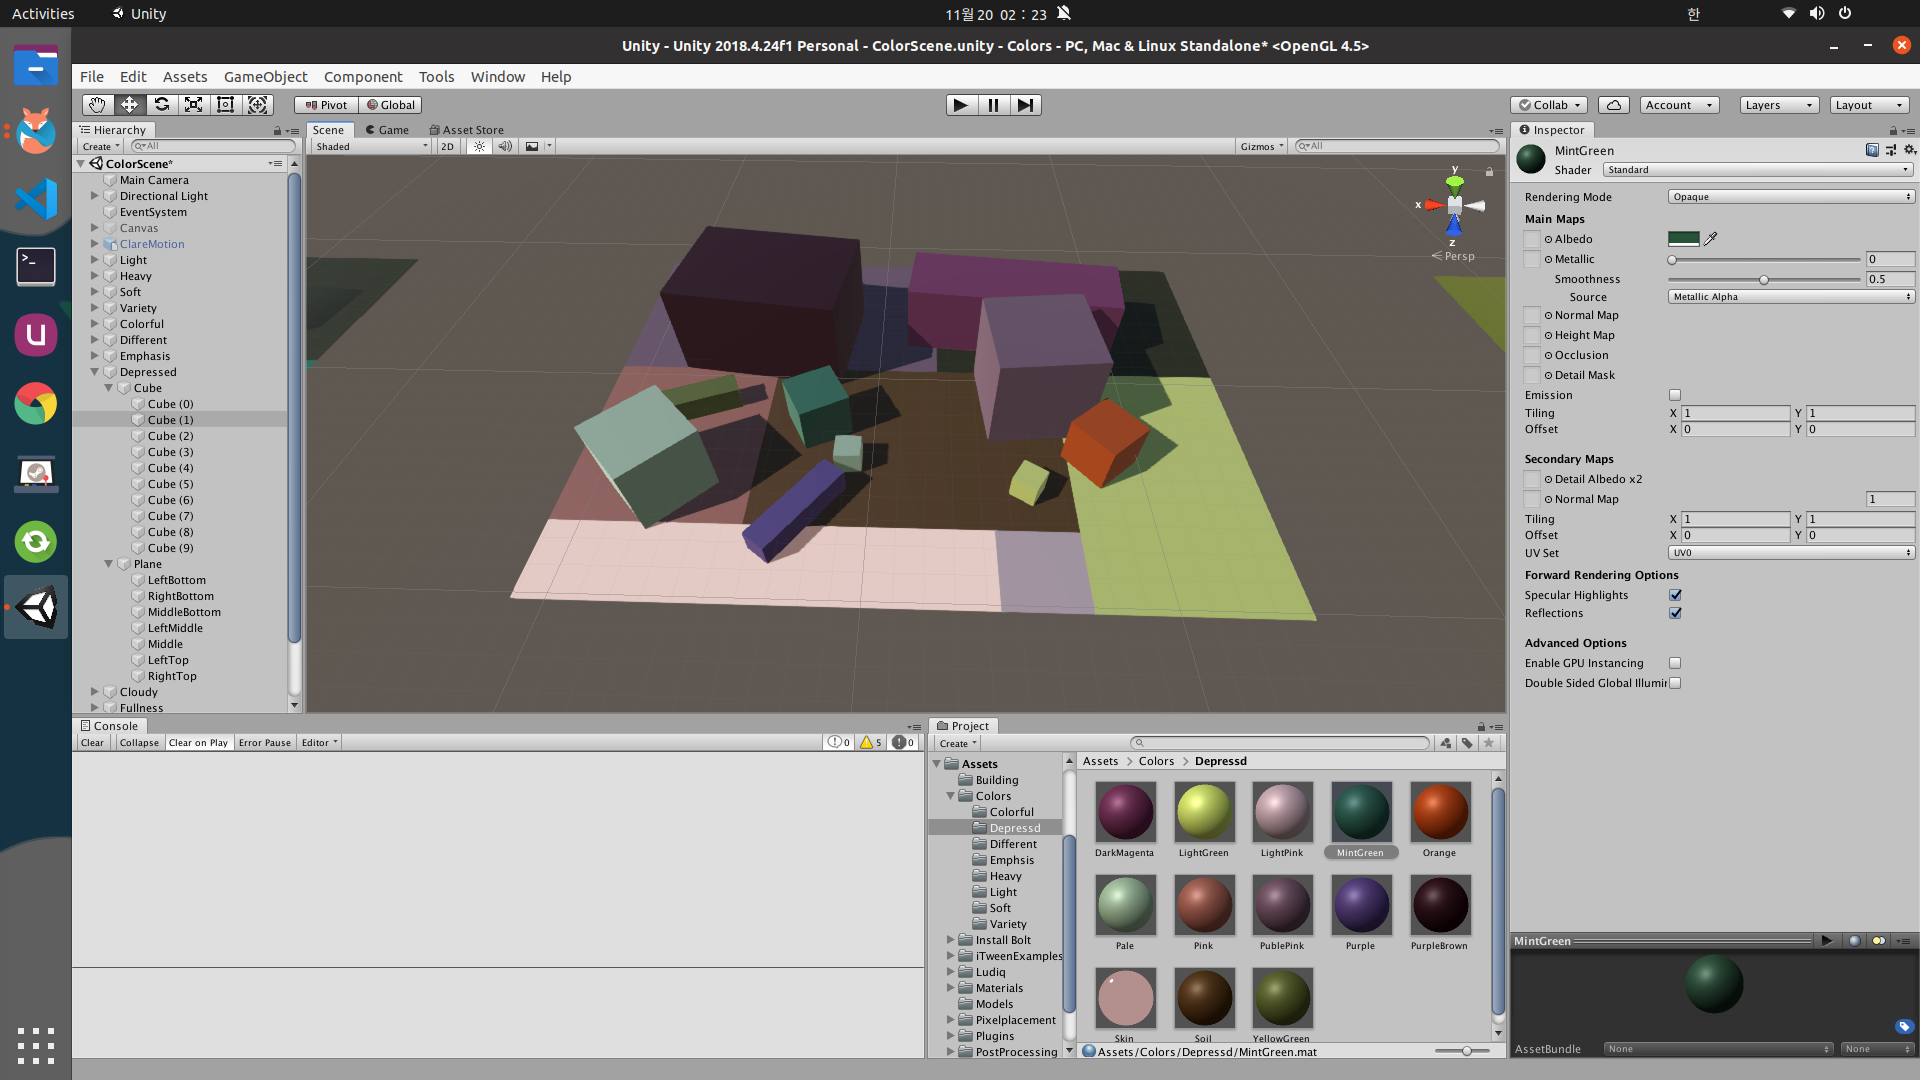Click the Collab button
This screenshot has width=1920, height=1080.
[x=1549, y=105]
